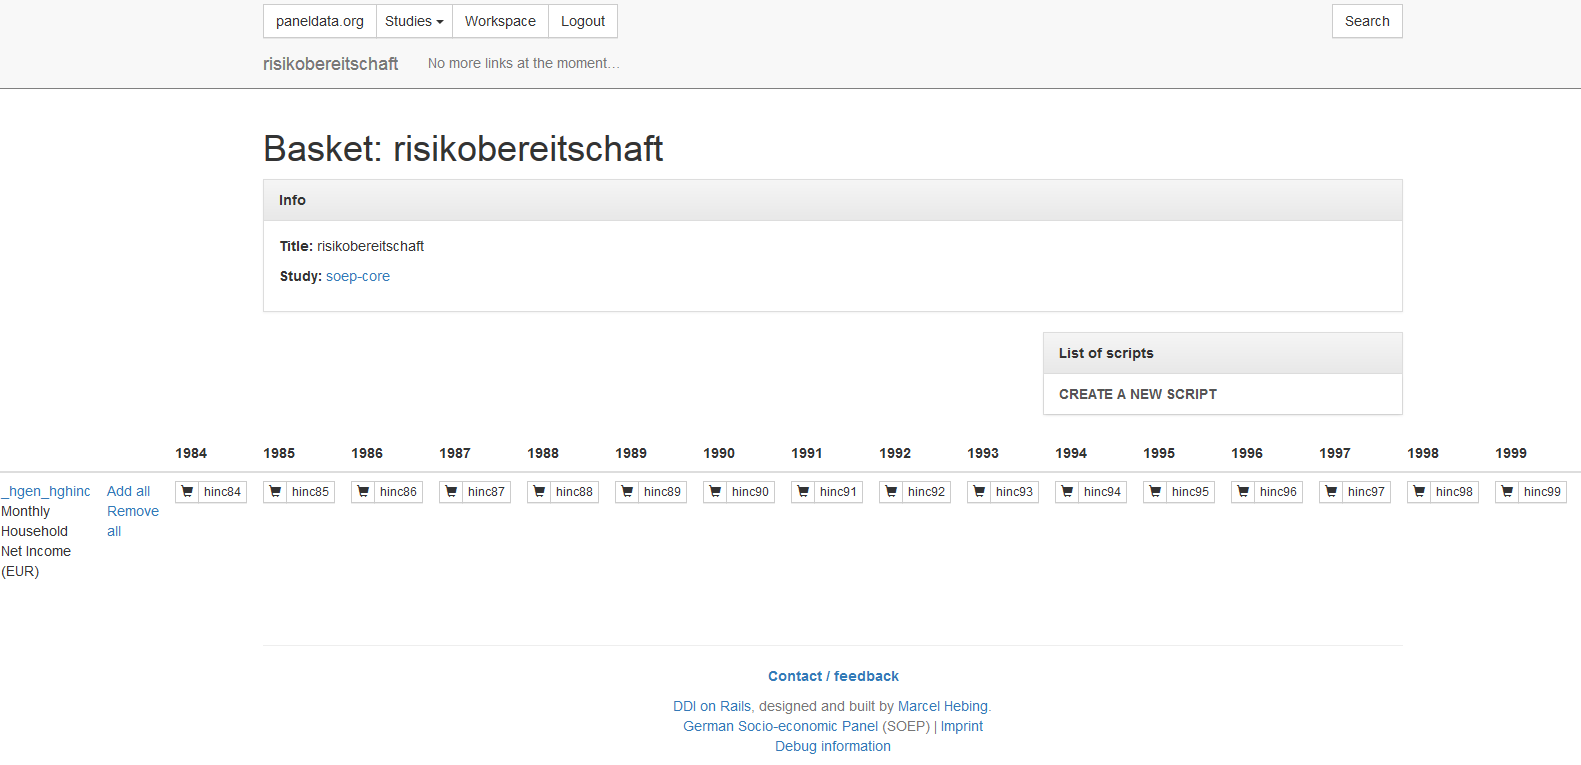Open Workspace in the navigation bar
1581x765 pixels.
(500, 21)
